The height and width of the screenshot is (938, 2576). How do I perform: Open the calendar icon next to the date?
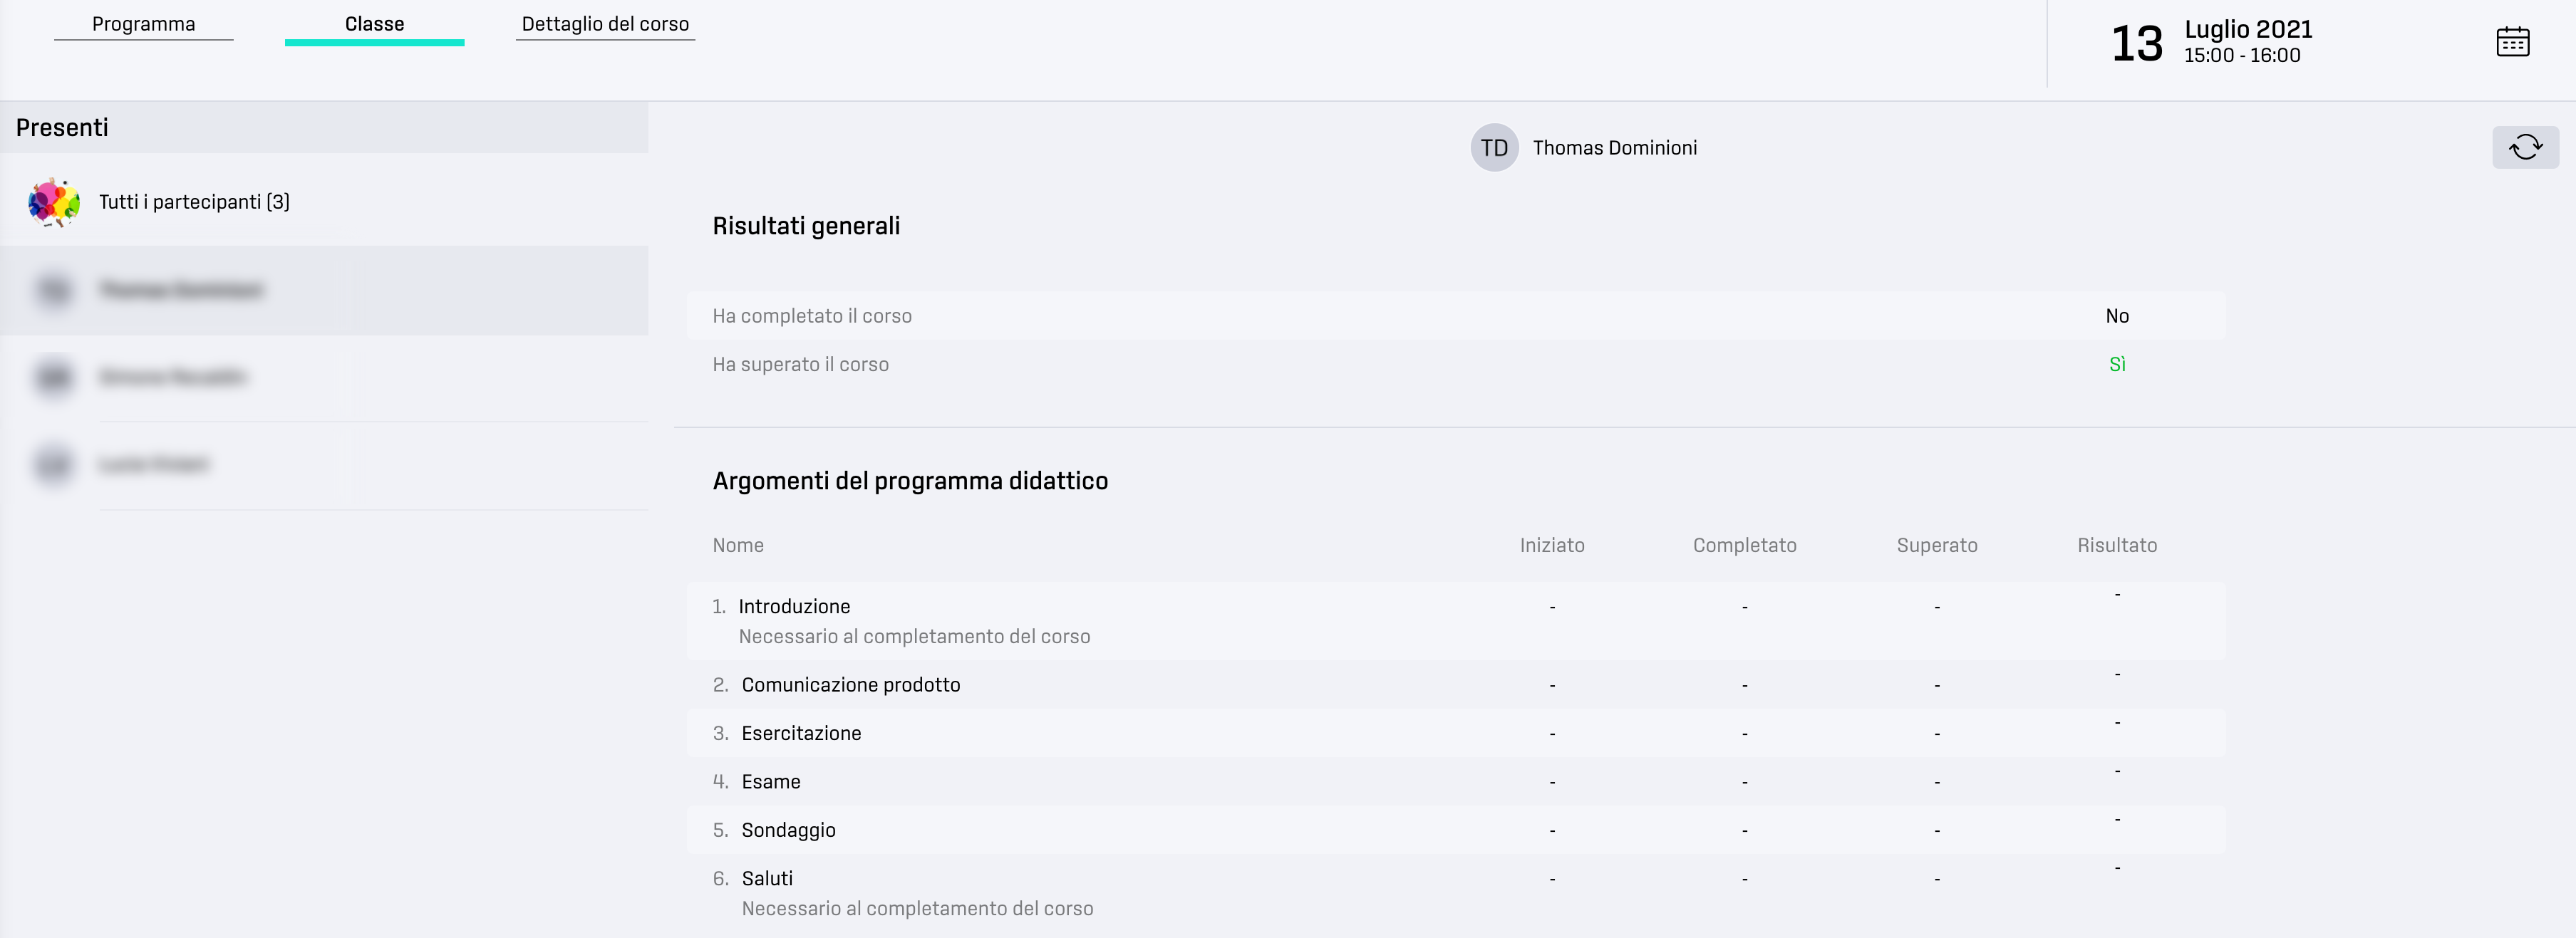(x=2512, y=42)
